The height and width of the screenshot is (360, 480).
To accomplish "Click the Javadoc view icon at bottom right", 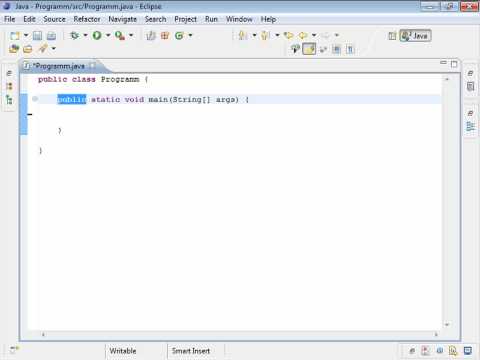I will pyautogui.click(x=440, y=351).
